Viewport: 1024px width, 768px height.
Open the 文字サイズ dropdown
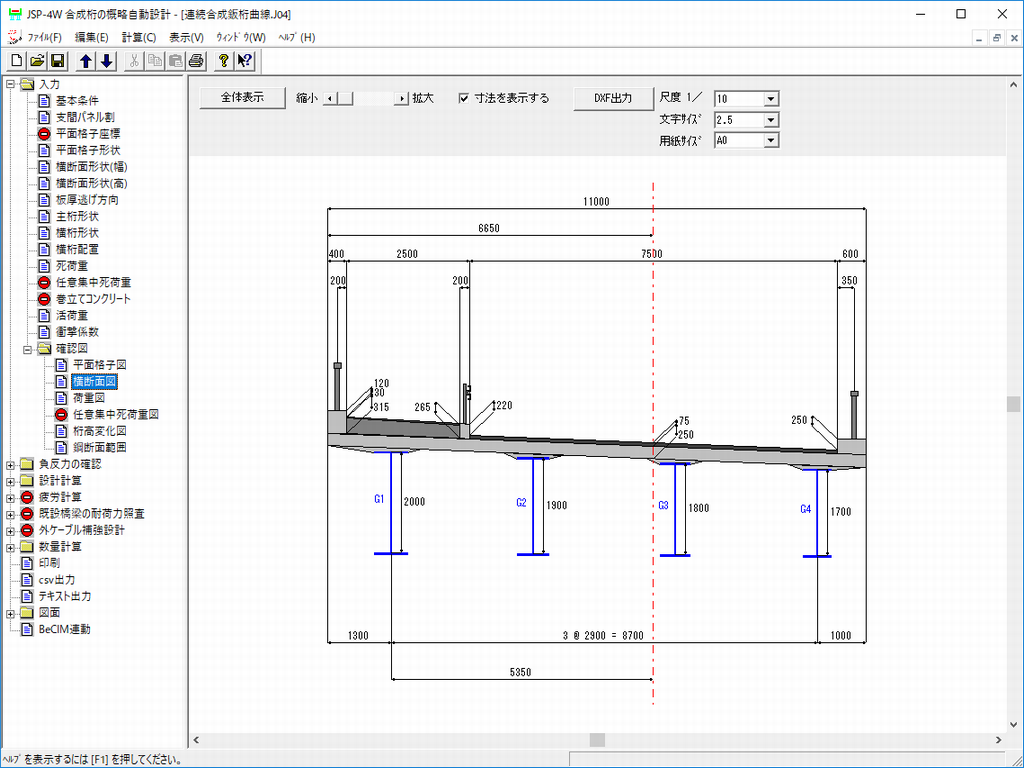(x=770, y=120)
